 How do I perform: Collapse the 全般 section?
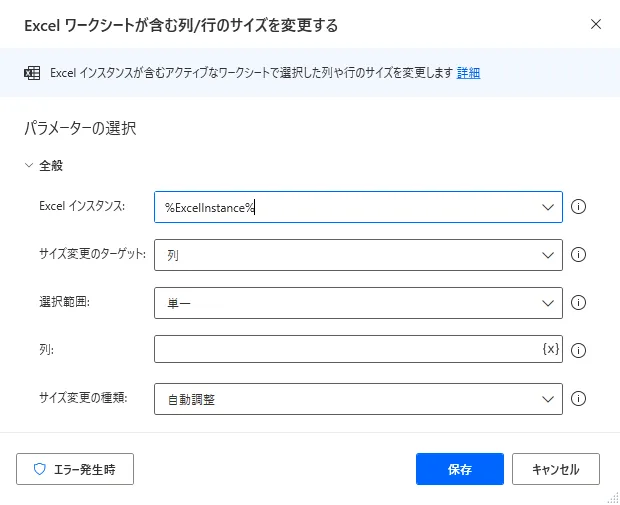[x=29, y=166]
